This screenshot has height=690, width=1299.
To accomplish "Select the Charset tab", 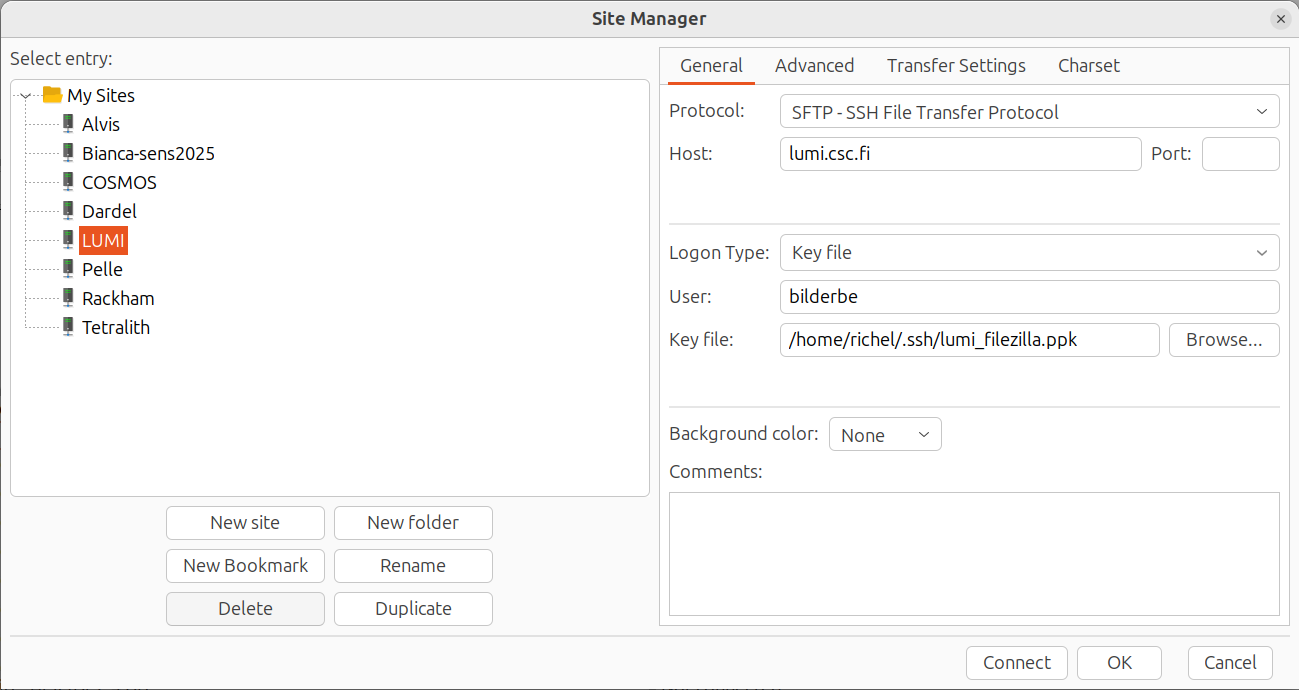I will 1088,65.
